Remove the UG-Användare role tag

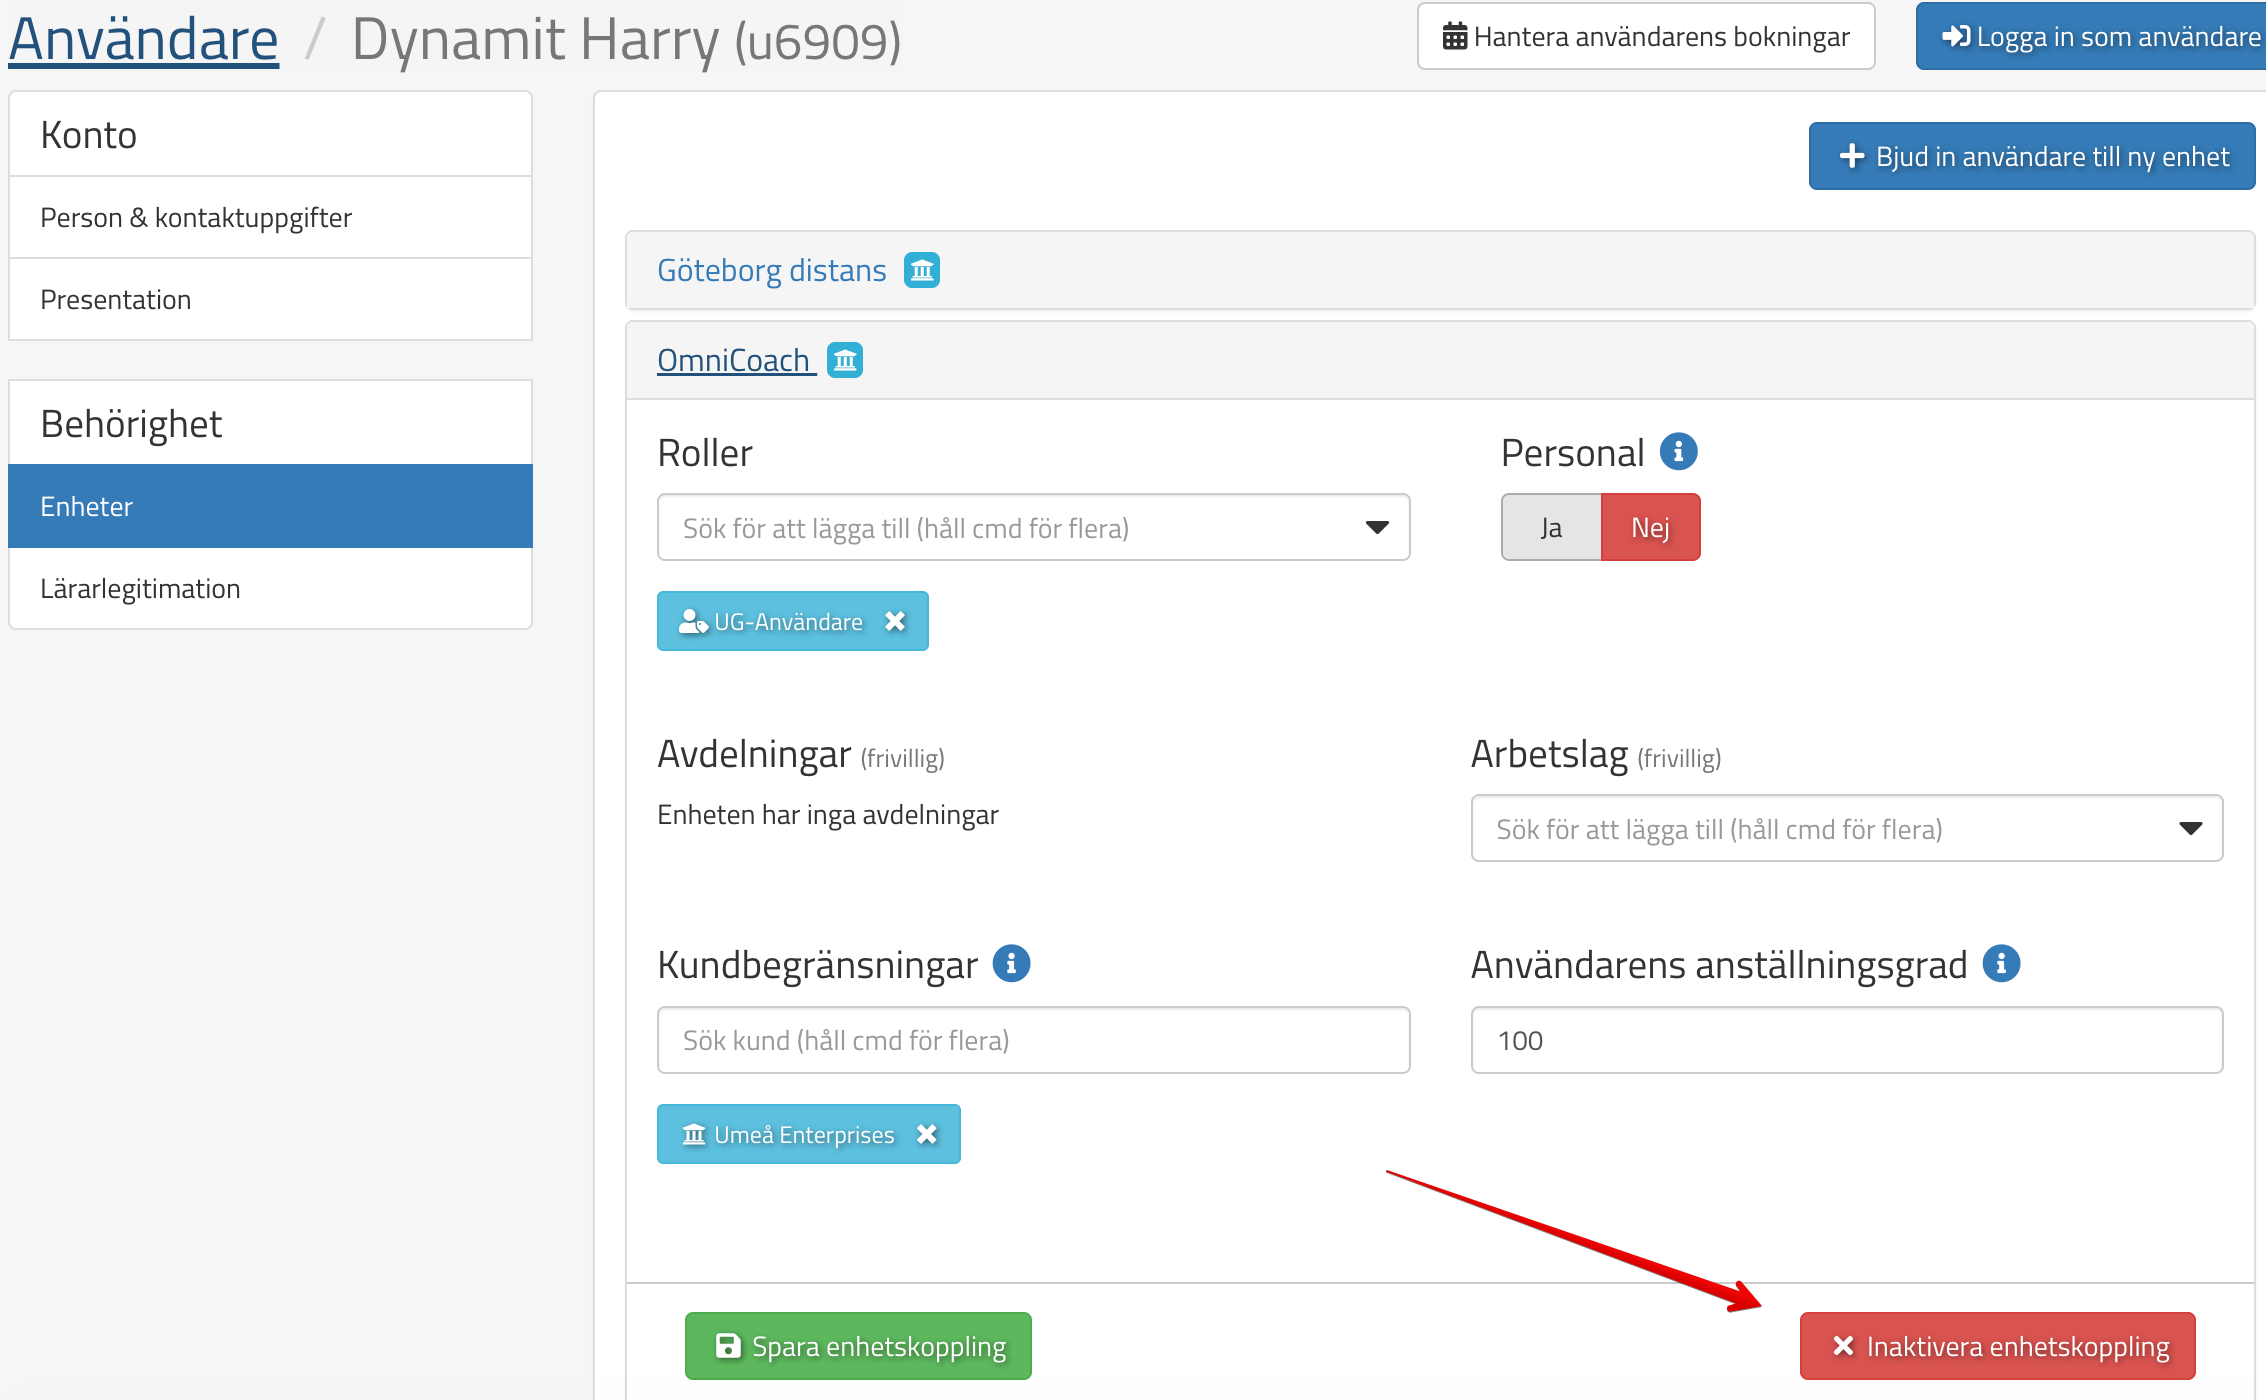(895, 621)
